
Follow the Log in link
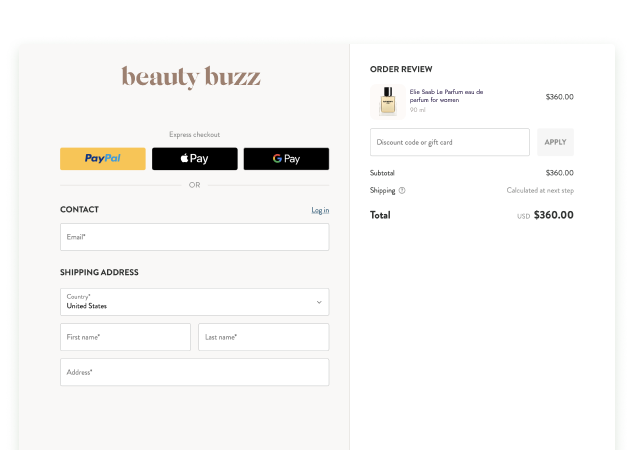click(x=320, y=210)
